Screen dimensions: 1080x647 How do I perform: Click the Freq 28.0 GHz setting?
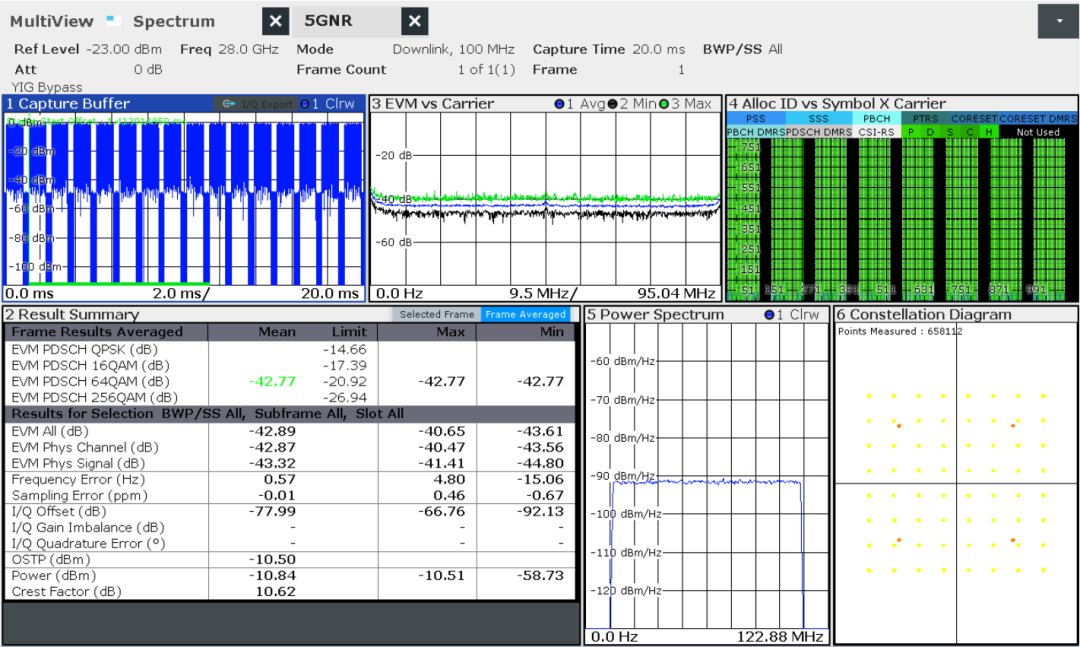pyautogui.click(x=229, y=49)
